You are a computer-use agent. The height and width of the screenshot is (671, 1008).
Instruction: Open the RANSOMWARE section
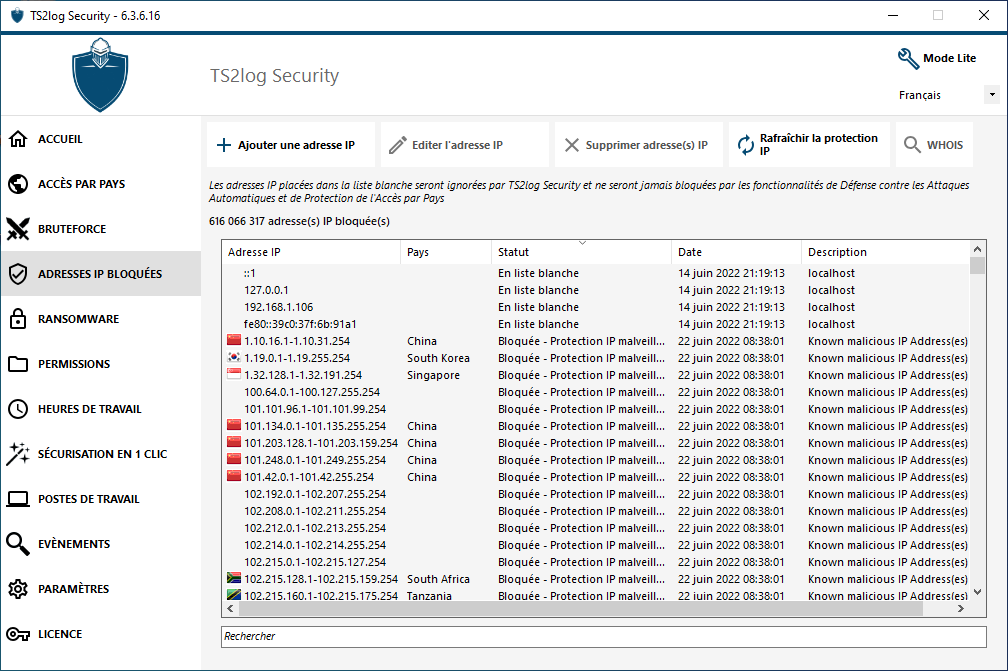tap(101, 319)
